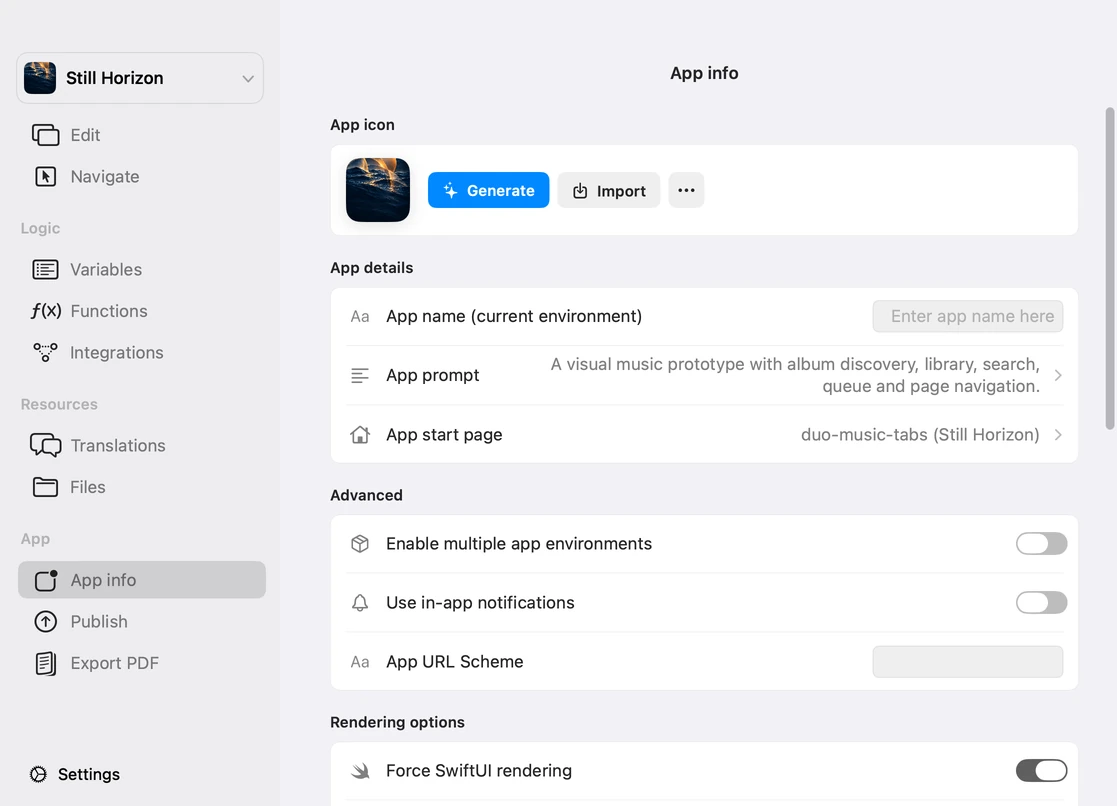This screenshot has width=1117, height=806.
Task: Click the App URL Scheme input field
Action: click(968, 662)
